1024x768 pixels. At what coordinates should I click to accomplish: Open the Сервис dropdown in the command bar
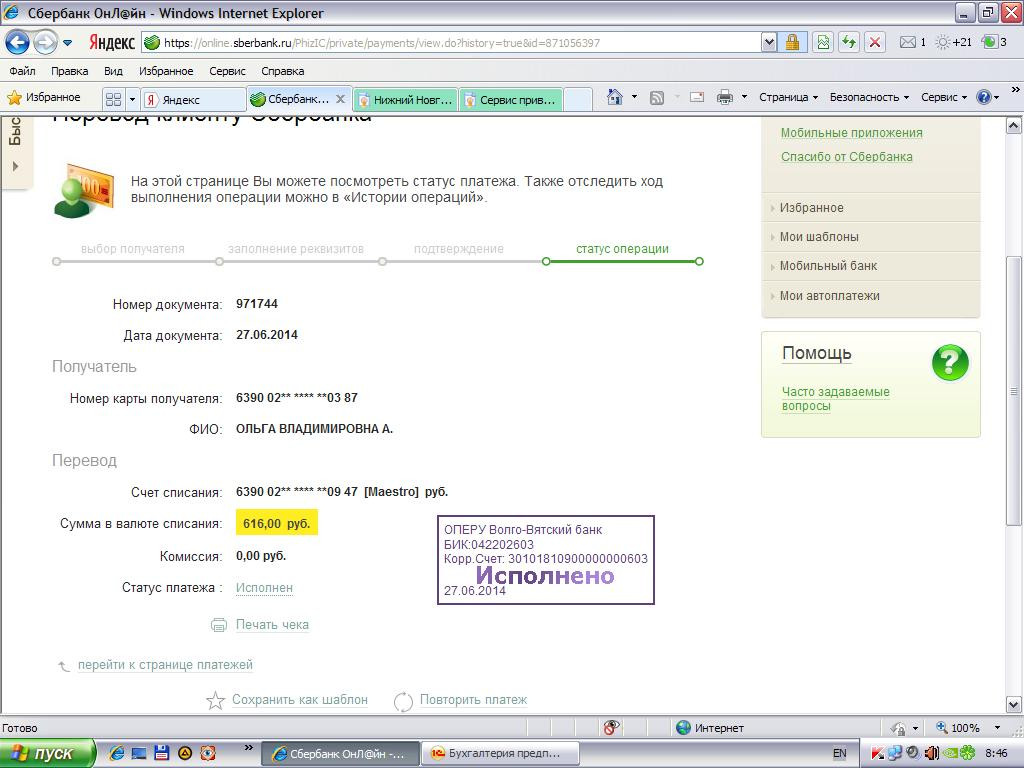(x=944, y=97)
